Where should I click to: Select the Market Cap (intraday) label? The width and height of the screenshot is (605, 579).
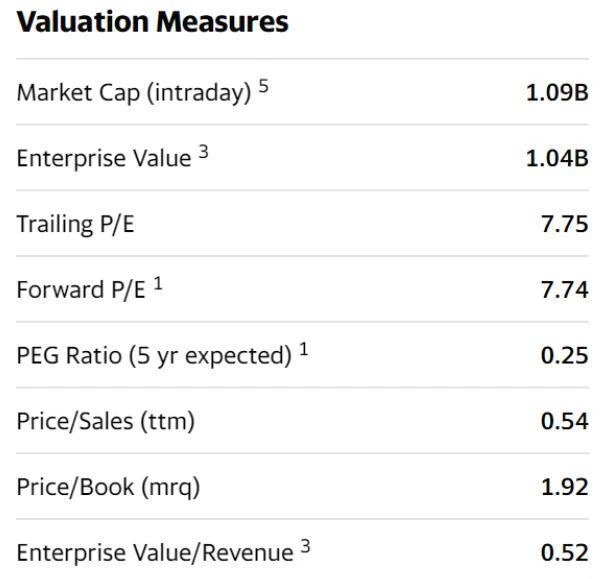coord(133,93)
